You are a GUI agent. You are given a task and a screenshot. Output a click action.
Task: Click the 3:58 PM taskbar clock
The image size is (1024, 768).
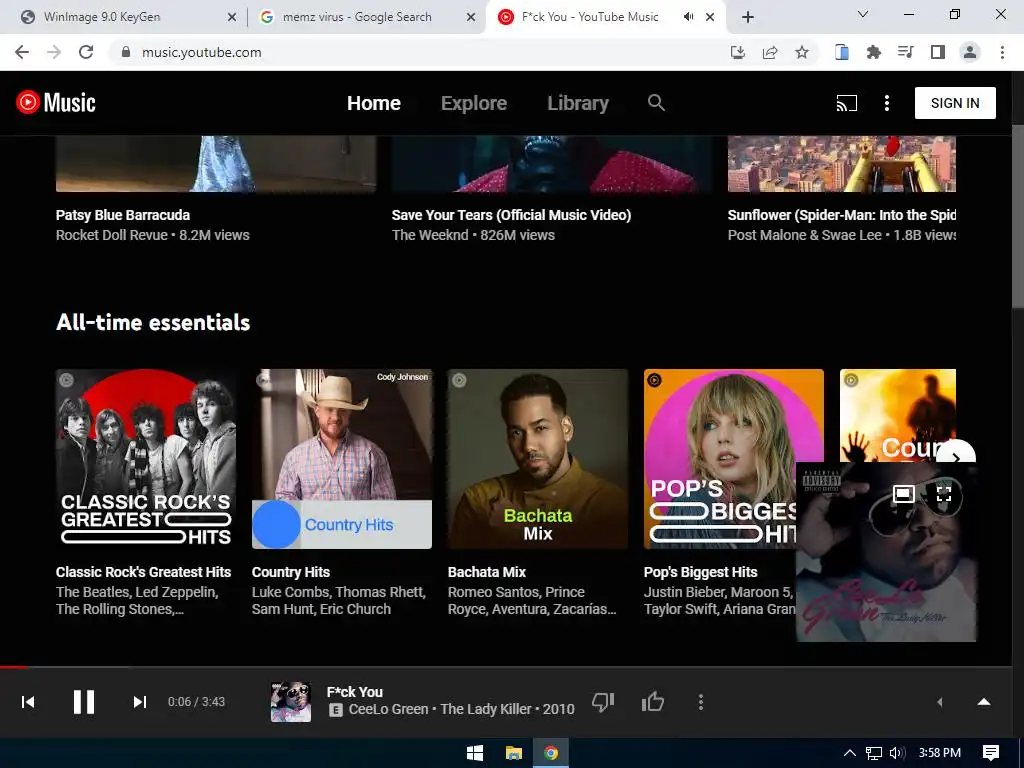click(939, 753)
